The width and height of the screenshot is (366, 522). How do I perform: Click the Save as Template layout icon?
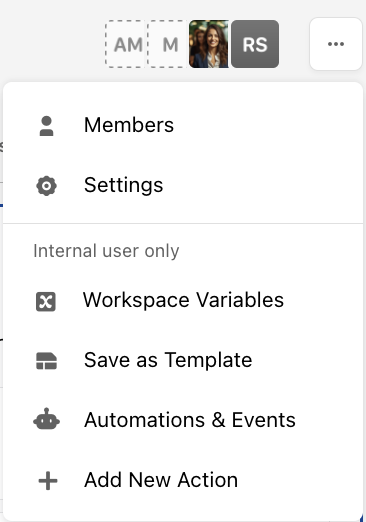tap(46, 361)
